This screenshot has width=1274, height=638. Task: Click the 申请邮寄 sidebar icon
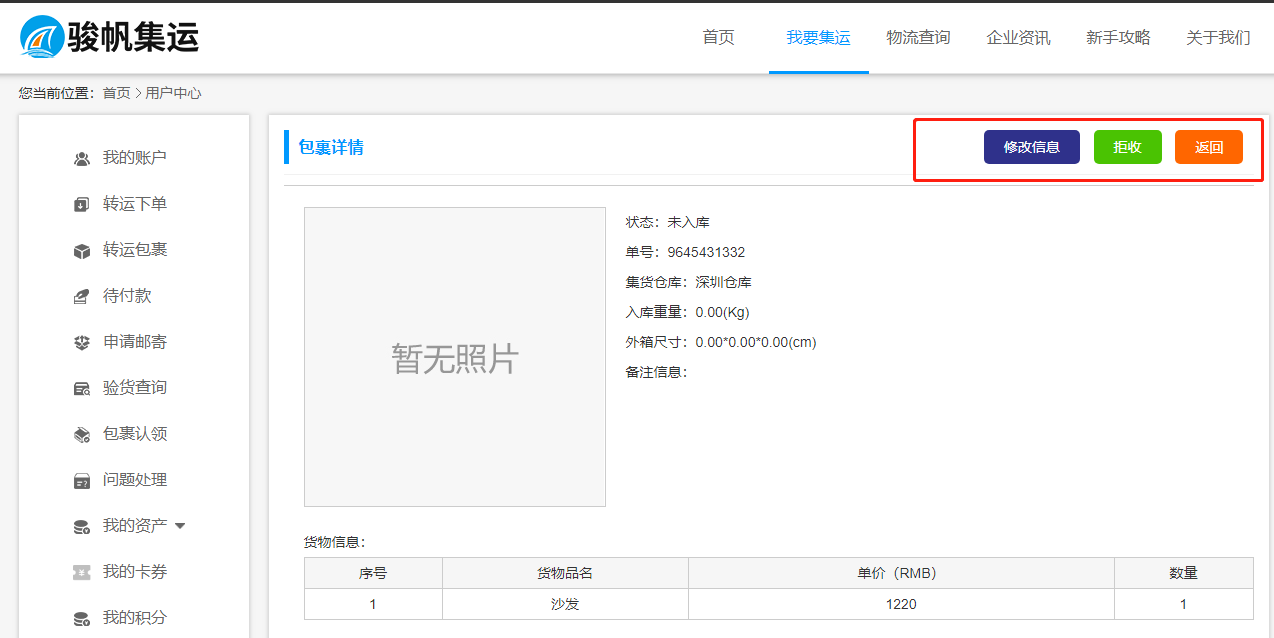point(82,343)
